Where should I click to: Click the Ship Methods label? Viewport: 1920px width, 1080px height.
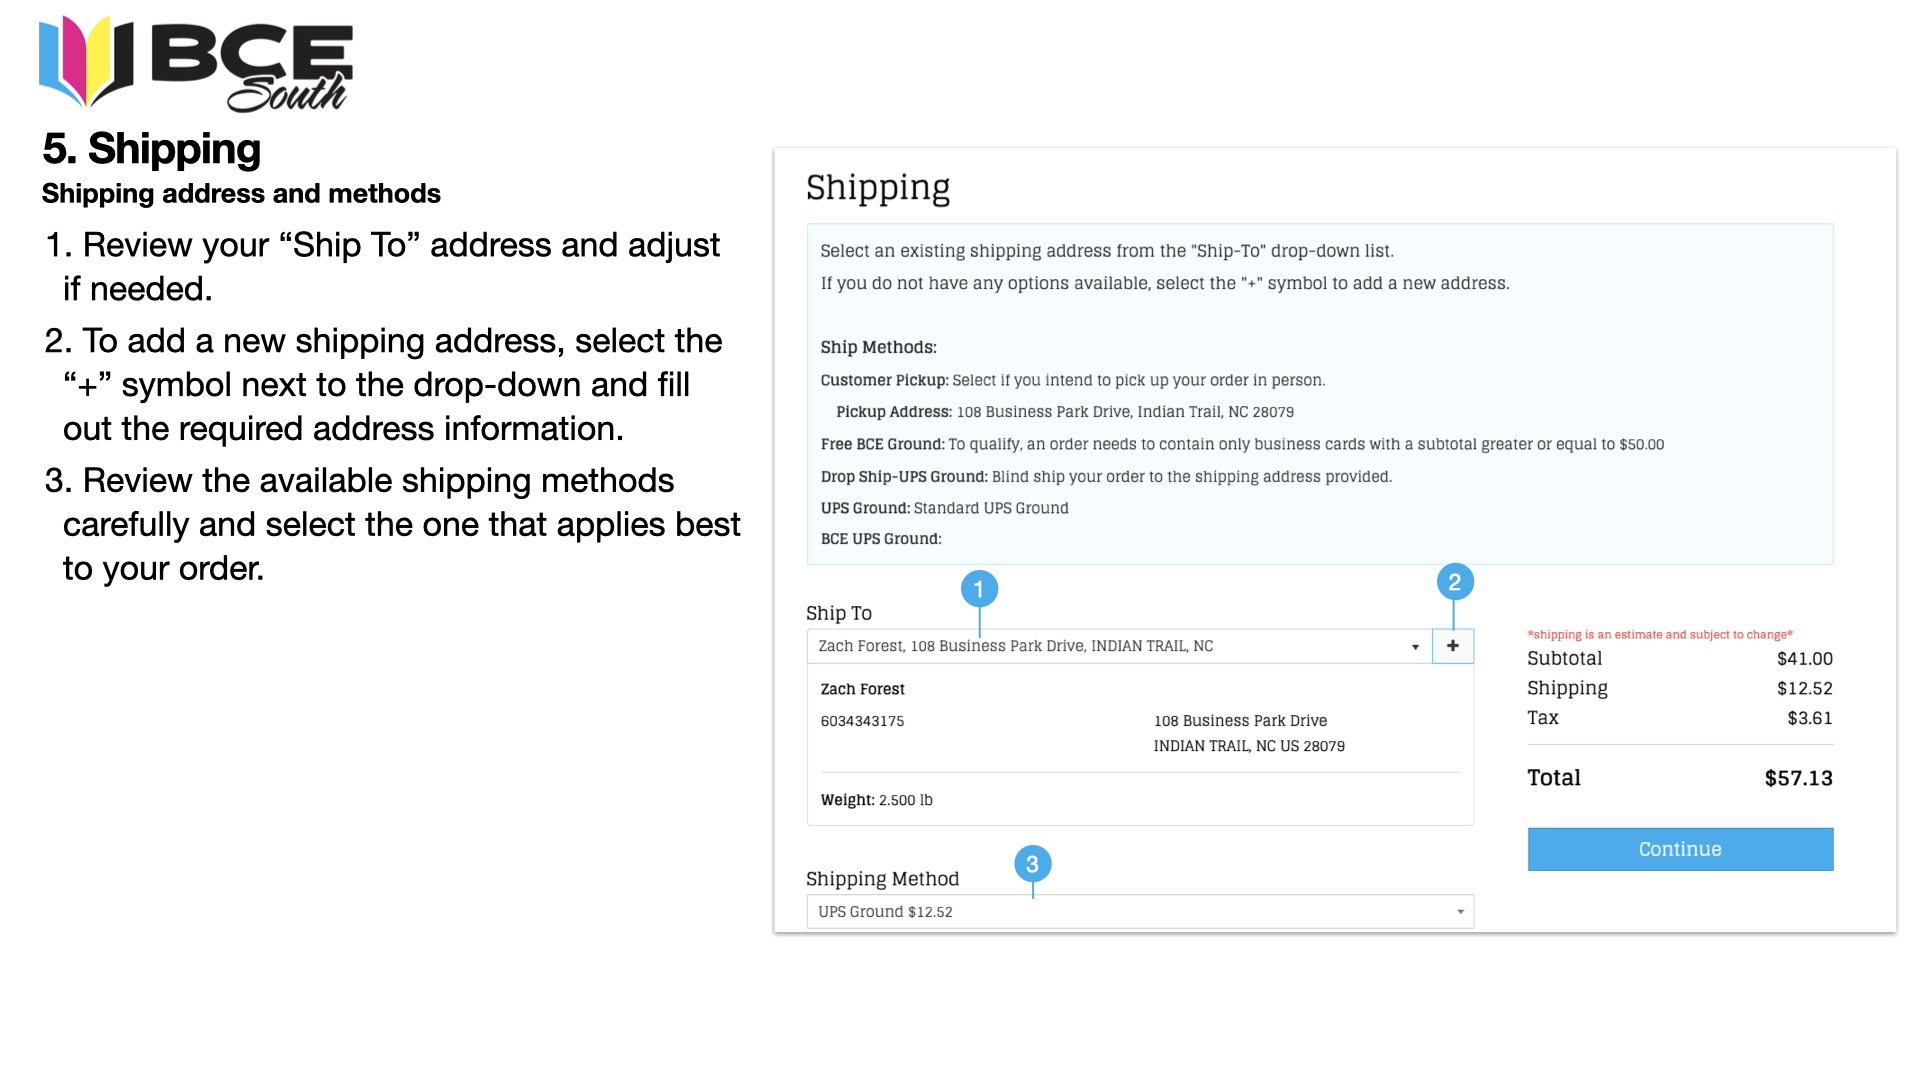pos(878,347)
